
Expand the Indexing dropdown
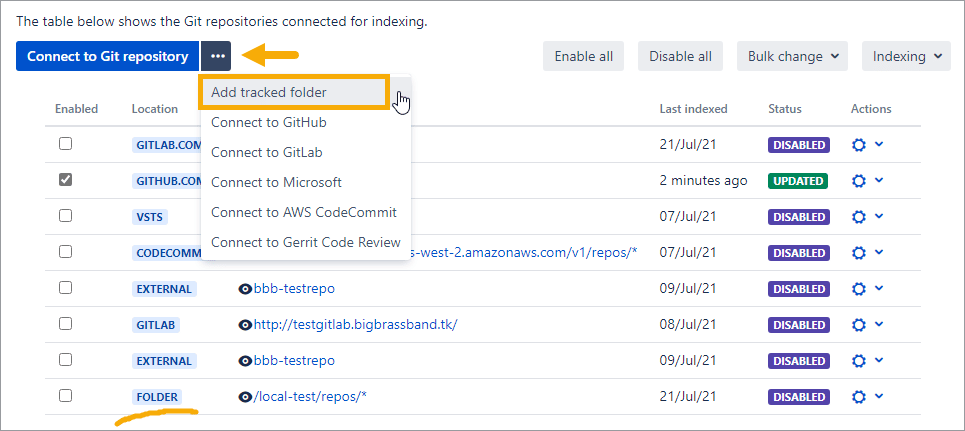905,56
